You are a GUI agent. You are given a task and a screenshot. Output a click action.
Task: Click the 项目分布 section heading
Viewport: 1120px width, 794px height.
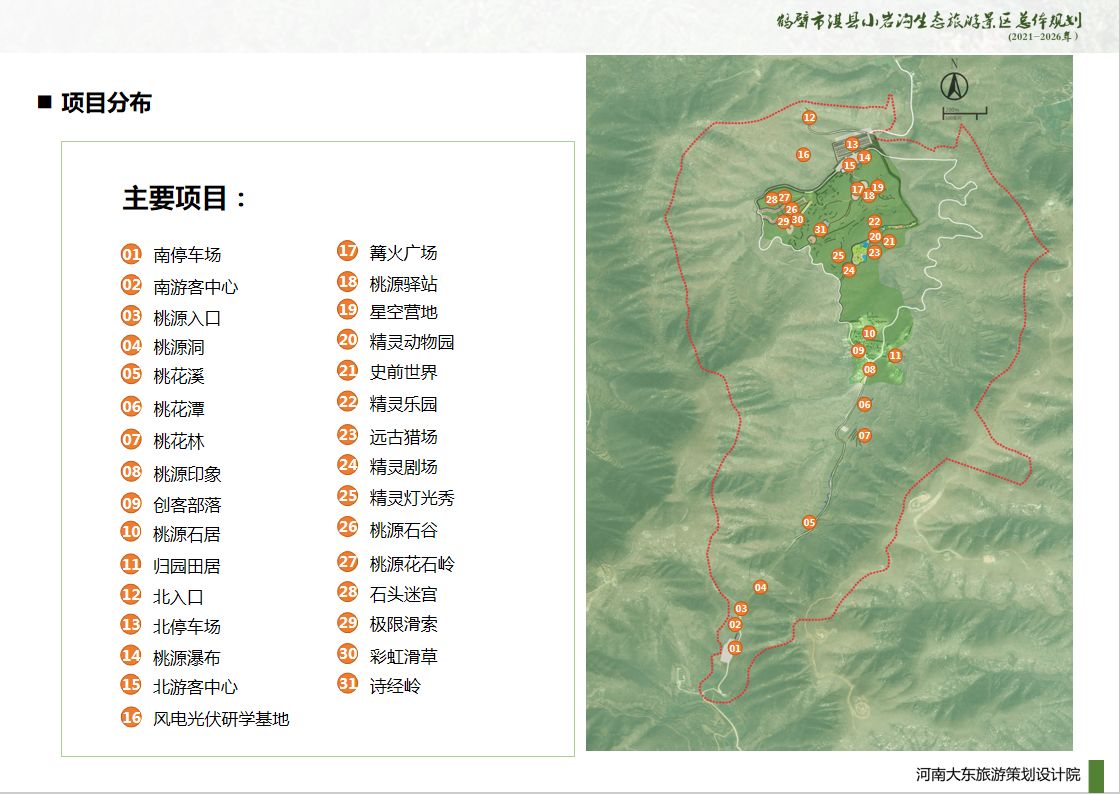[106, 103]
